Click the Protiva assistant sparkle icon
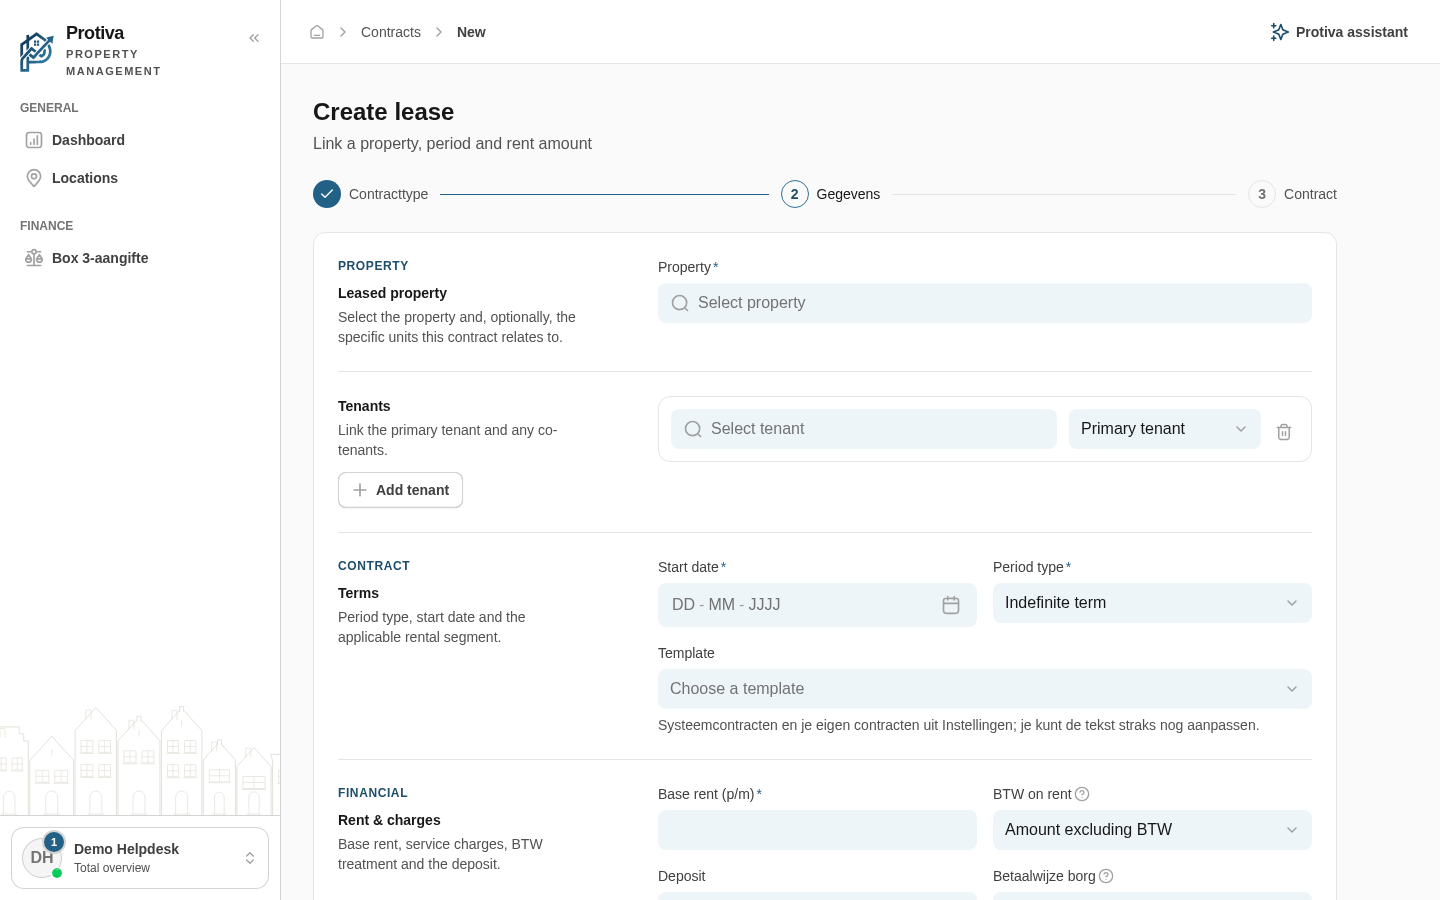Image resolution: width=1440 pixels, height=900 pixels. (1279, 32)
